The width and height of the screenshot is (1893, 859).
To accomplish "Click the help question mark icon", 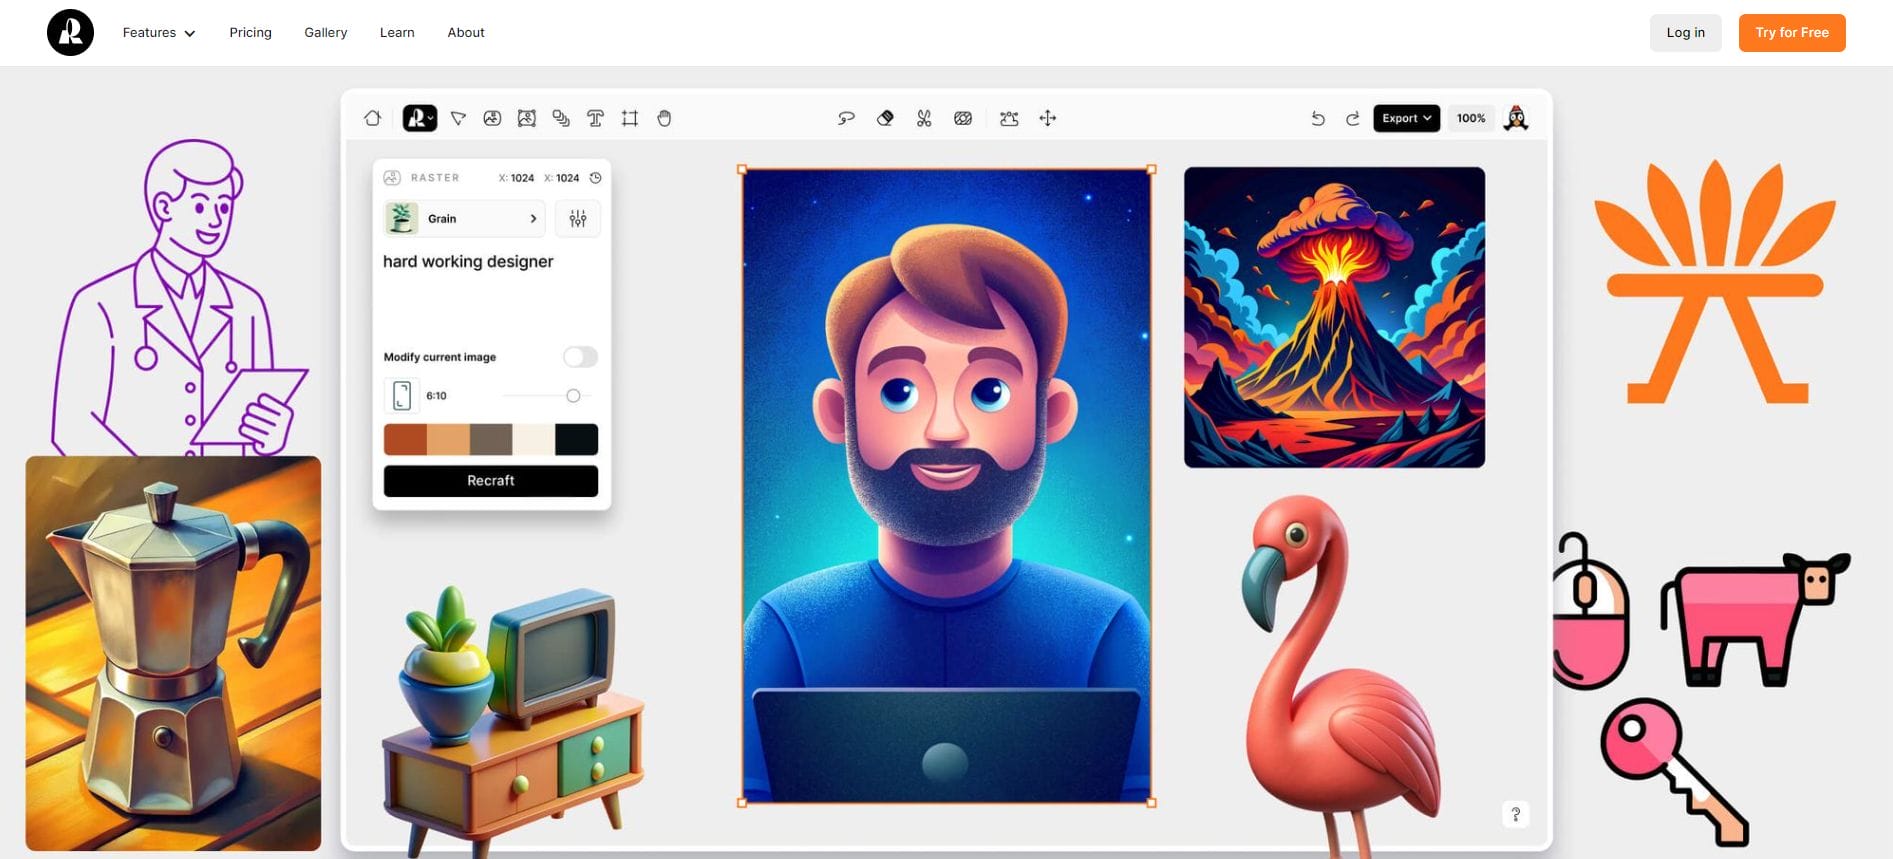I will click(1516, 814).
